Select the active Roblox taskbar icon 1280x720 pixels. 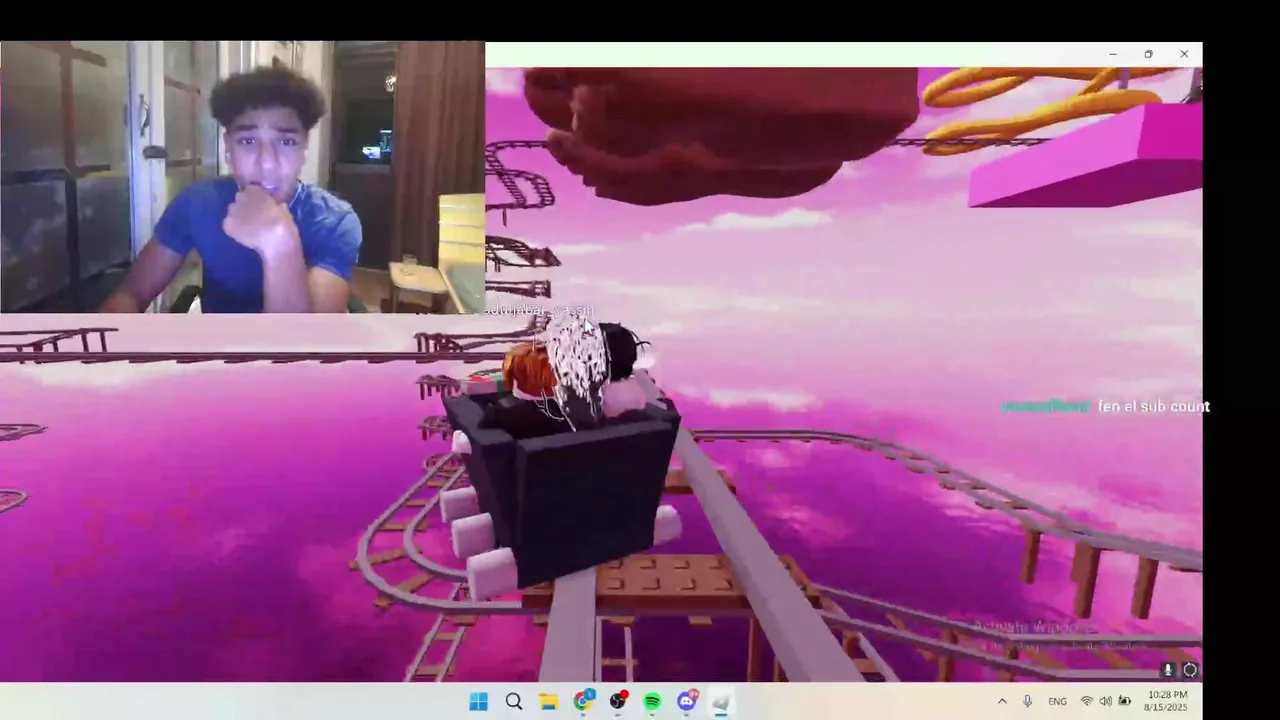point(721,702)
